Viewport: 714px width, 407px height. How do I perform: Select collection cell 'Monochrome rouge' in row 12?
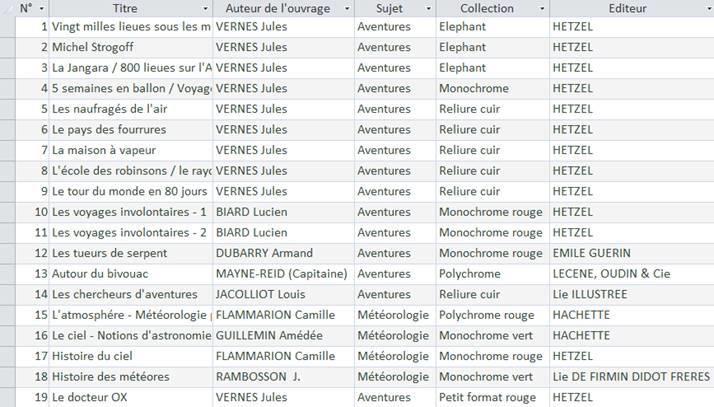point(493,253)
